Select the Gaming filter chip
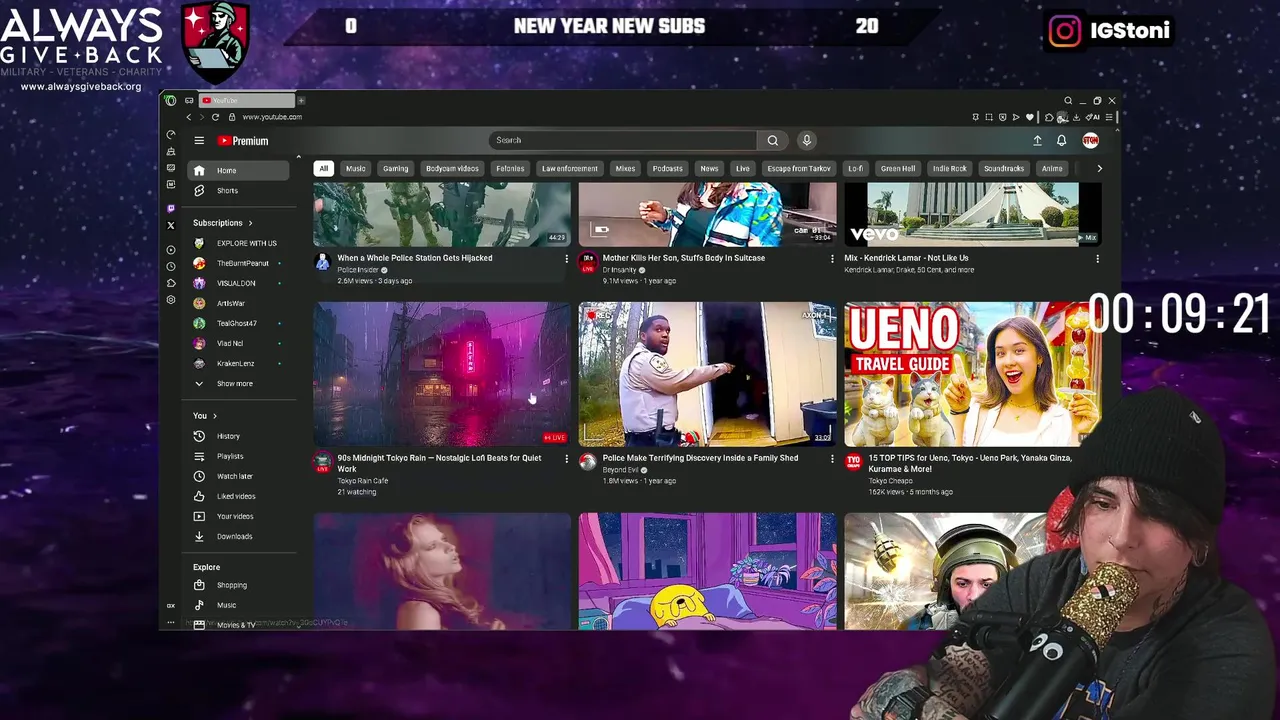This screenshot has height=720, width=1280. pos(395,168)
